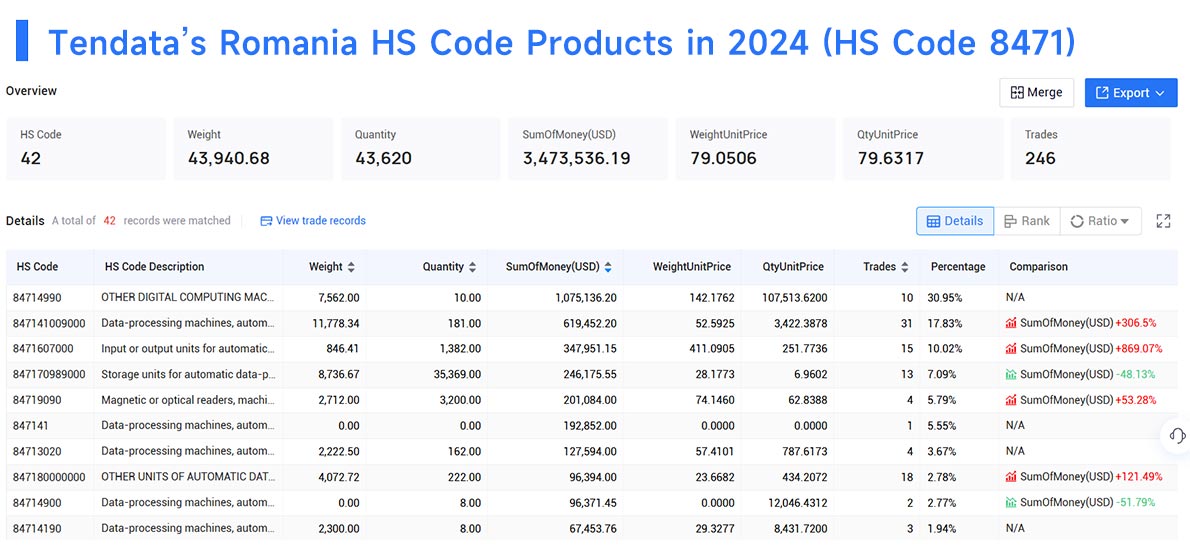
Task: Click the 30.95% percentage cell
Action: (x=945, y=297)
